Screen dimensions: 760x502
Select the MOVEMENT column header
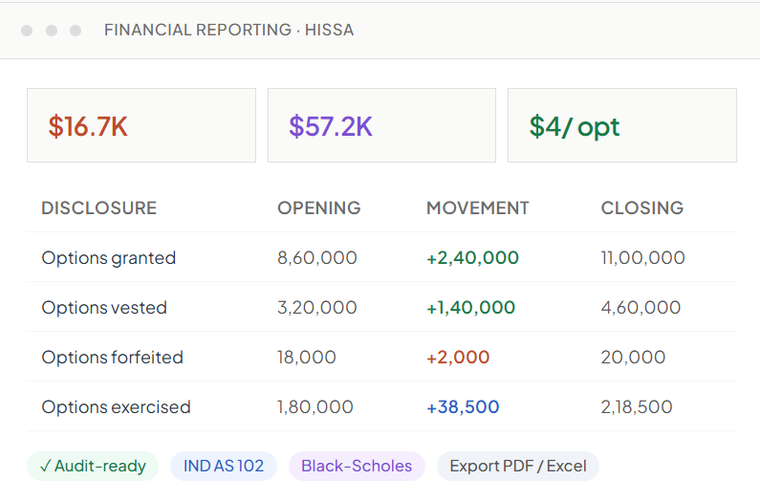(477, 208)
